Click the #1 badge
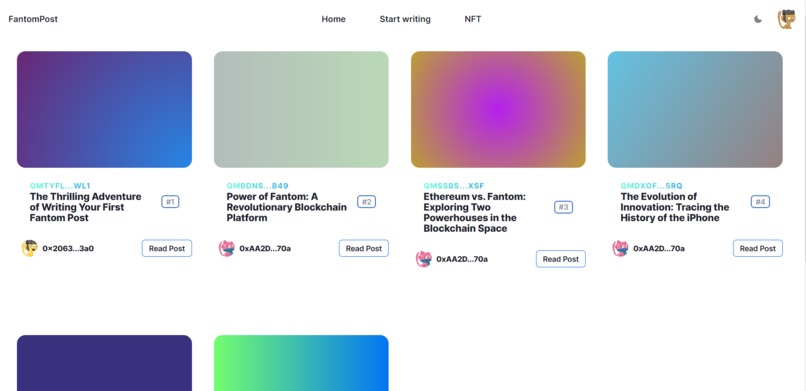The height and width of the screenshot is (391, 806). (x=170, y=202)
